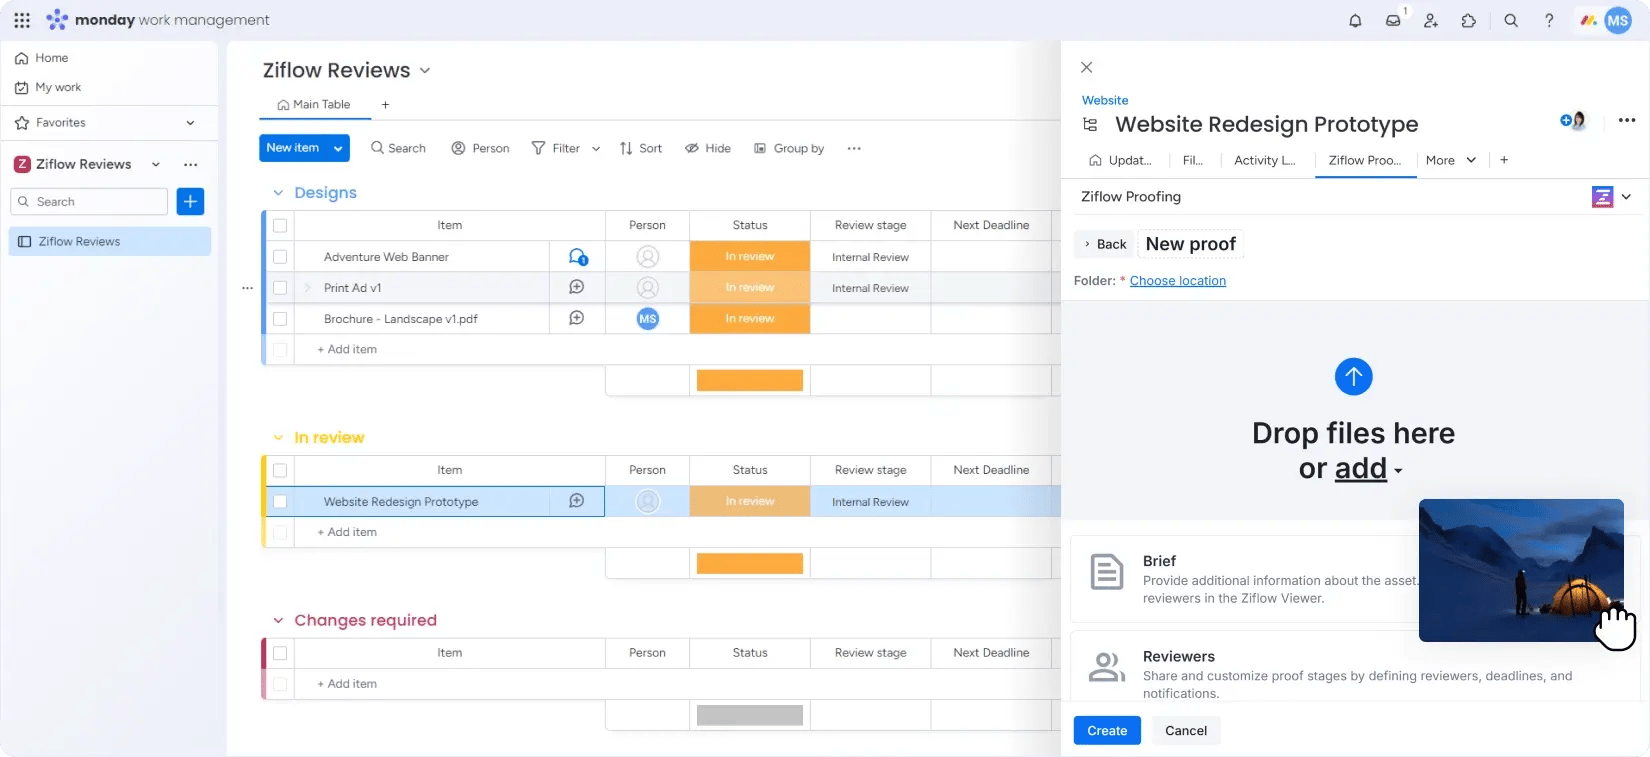Open updates bubble for Adventure Web Banner
The height and width of the screenshot is (757, 1650).
point(577,257)
